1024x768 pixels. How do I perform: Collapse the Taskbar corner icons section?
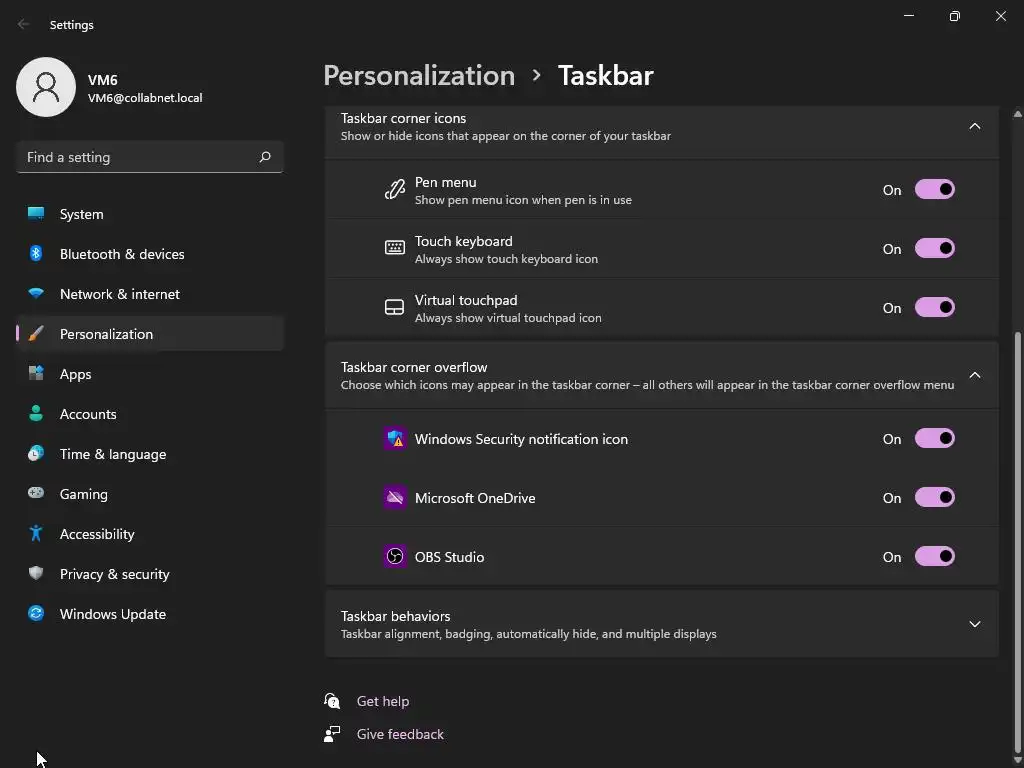point(974,126)
